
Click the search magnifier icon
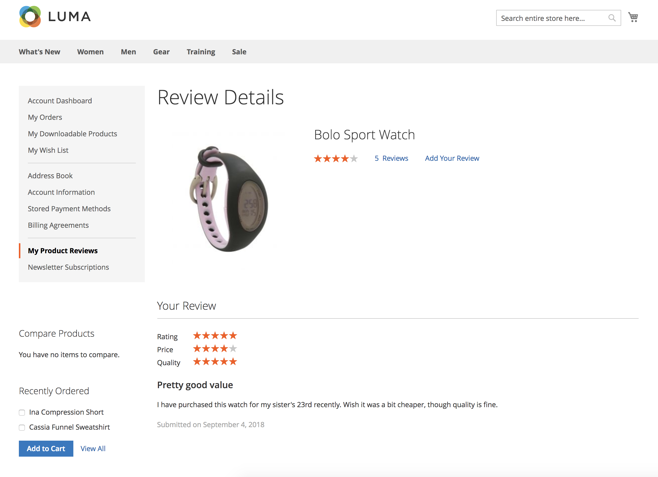(612, 18)
